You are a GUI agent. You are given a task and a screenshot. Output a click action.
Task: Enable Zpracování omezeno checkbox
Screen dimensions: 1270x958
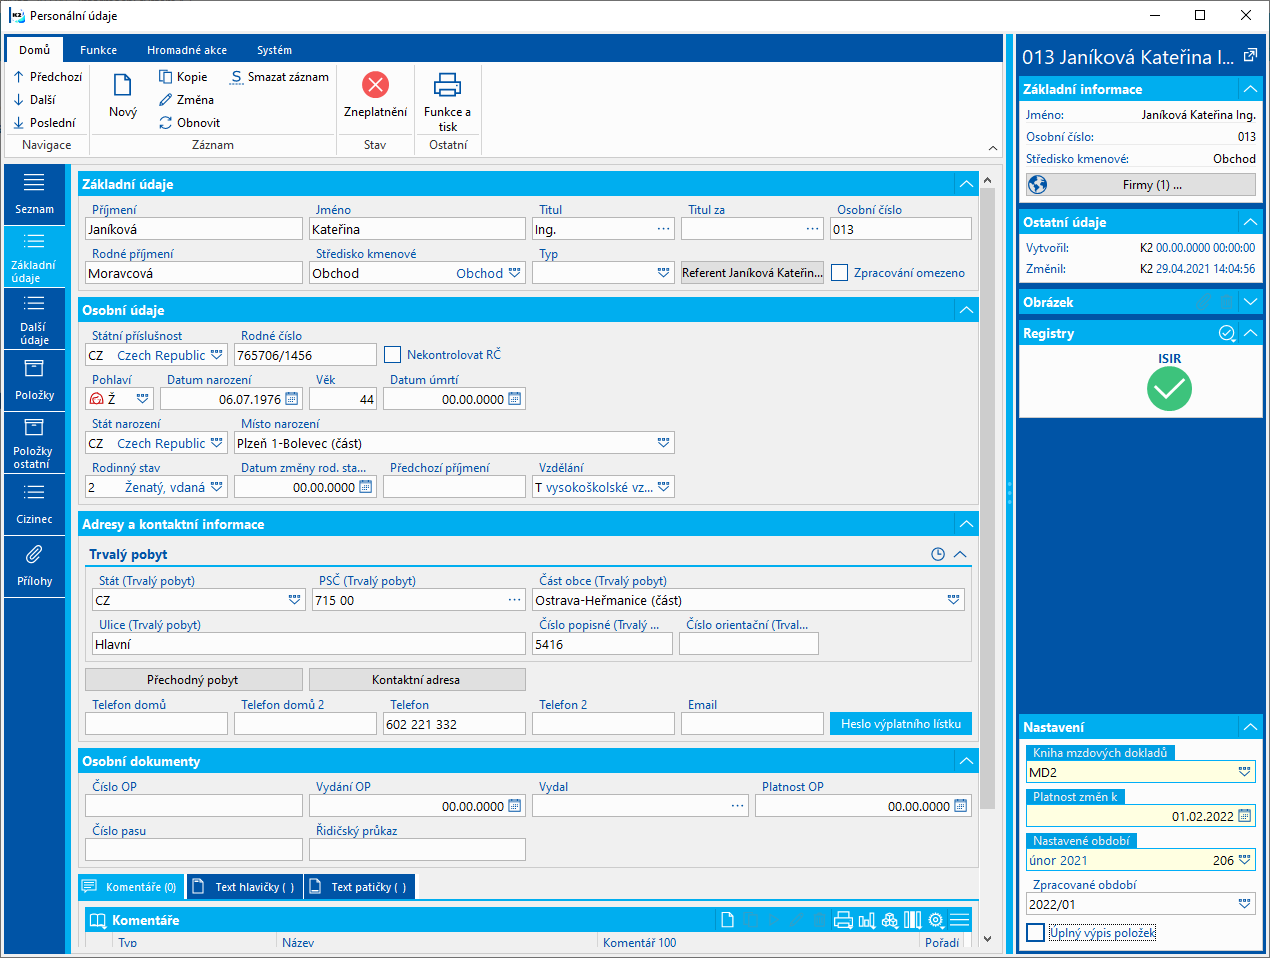840,273
